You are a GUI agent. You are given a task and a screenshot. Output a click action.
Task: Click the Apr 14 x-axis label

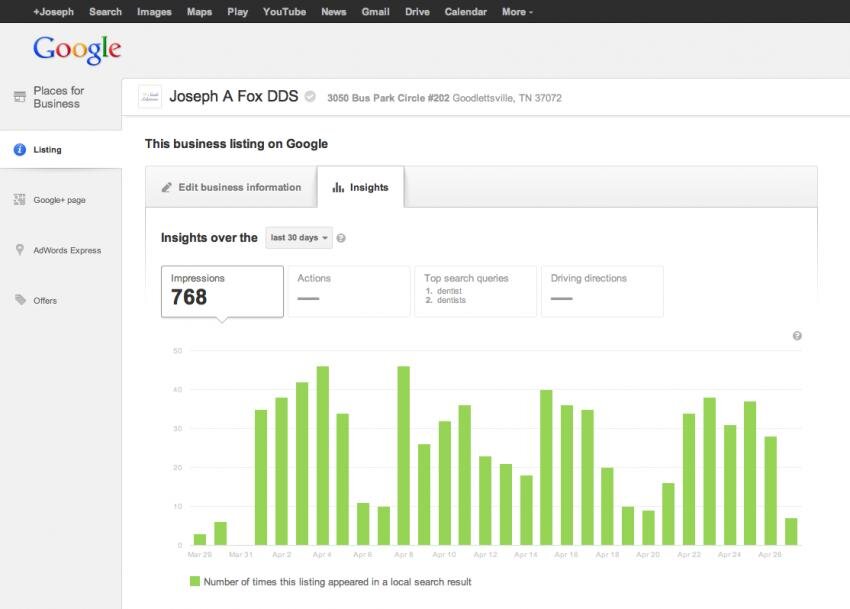coord(526,554)
